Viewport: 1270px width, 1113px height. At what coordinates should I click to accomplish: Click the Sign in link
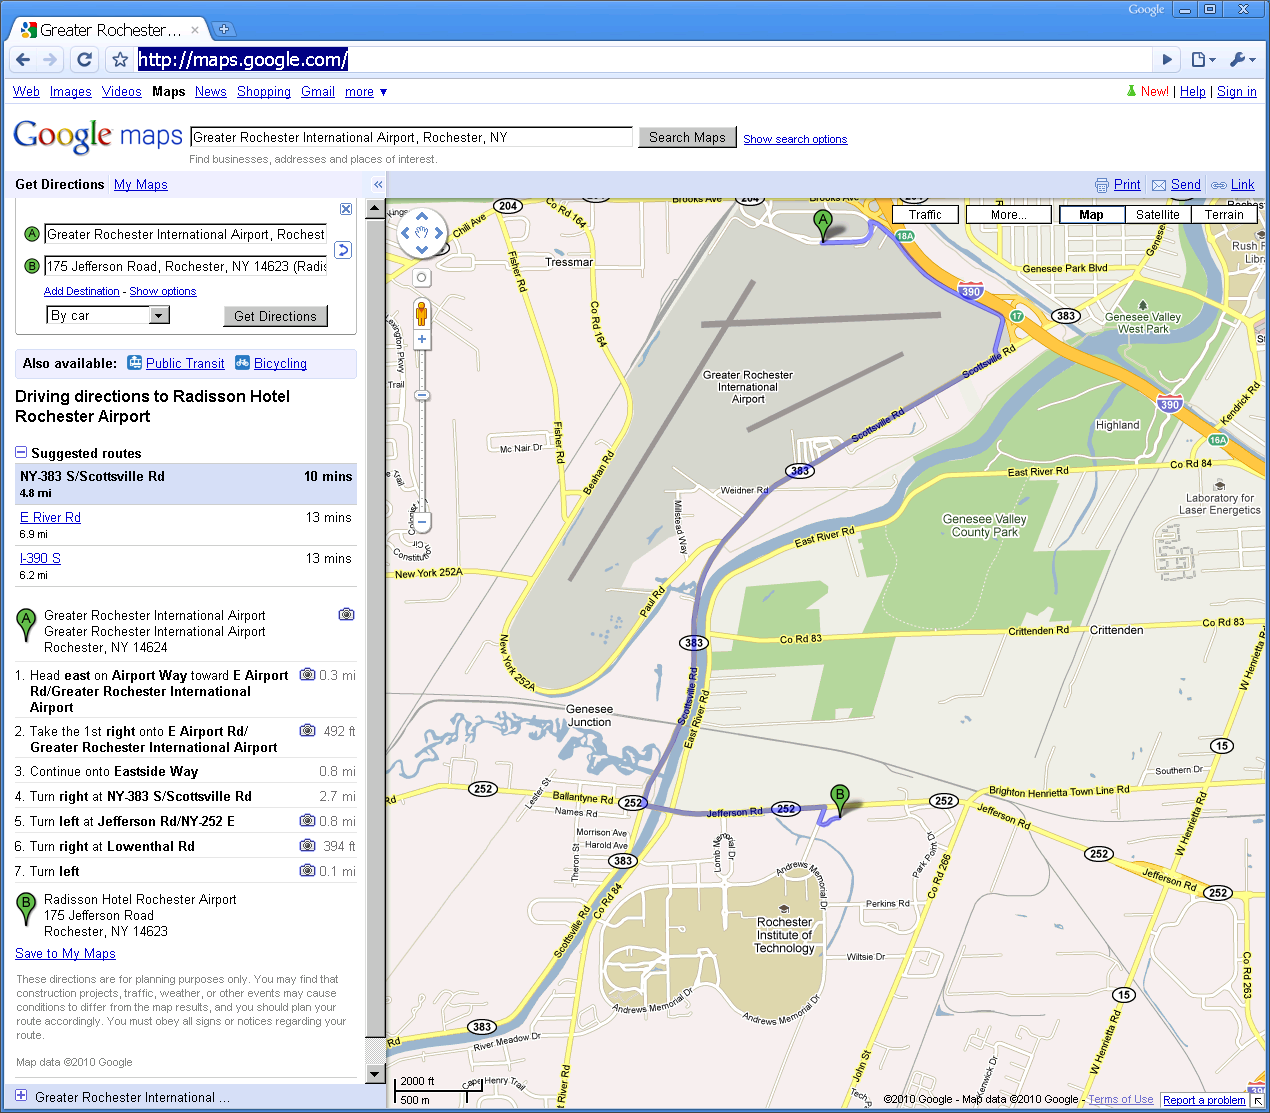click(1237, 92)
